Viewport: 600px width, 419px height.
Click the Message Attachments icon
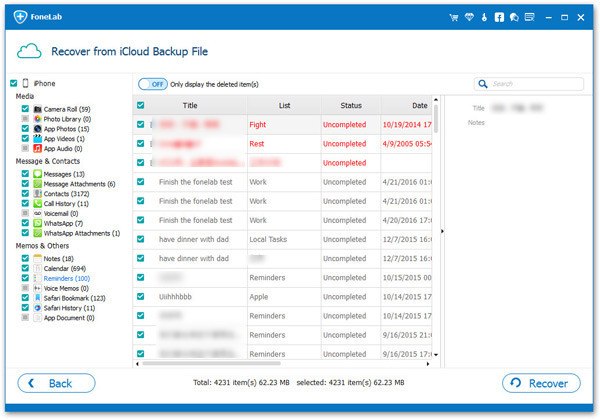tap(38, 184)
